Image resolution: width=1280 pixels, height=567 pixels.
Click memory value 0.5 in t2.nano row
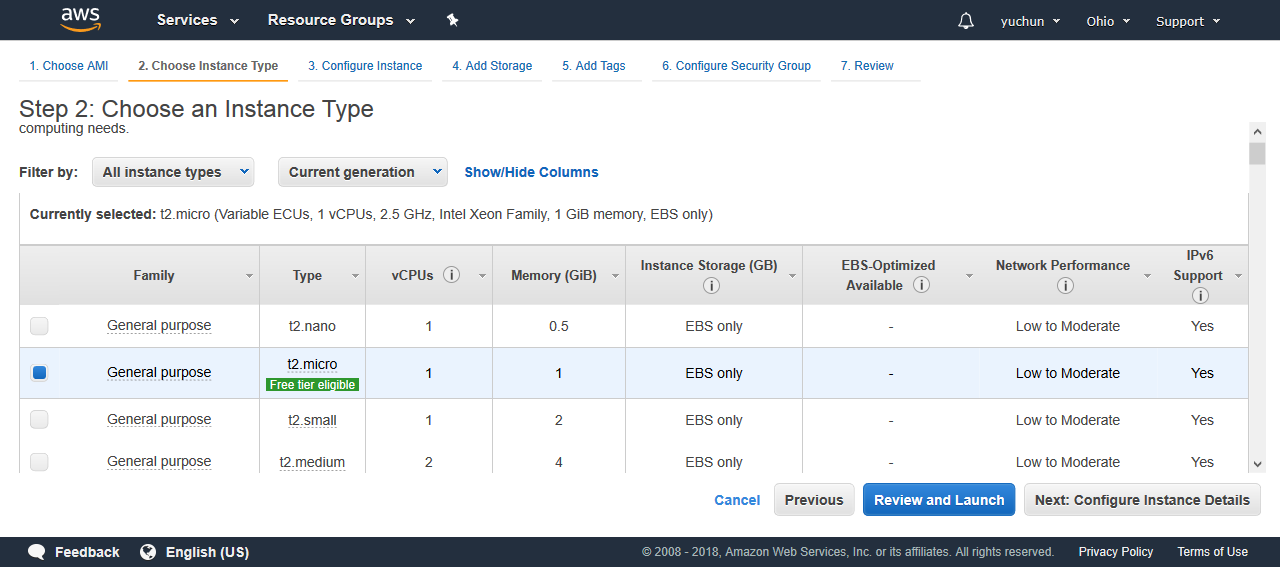click(x=559, y=326)
